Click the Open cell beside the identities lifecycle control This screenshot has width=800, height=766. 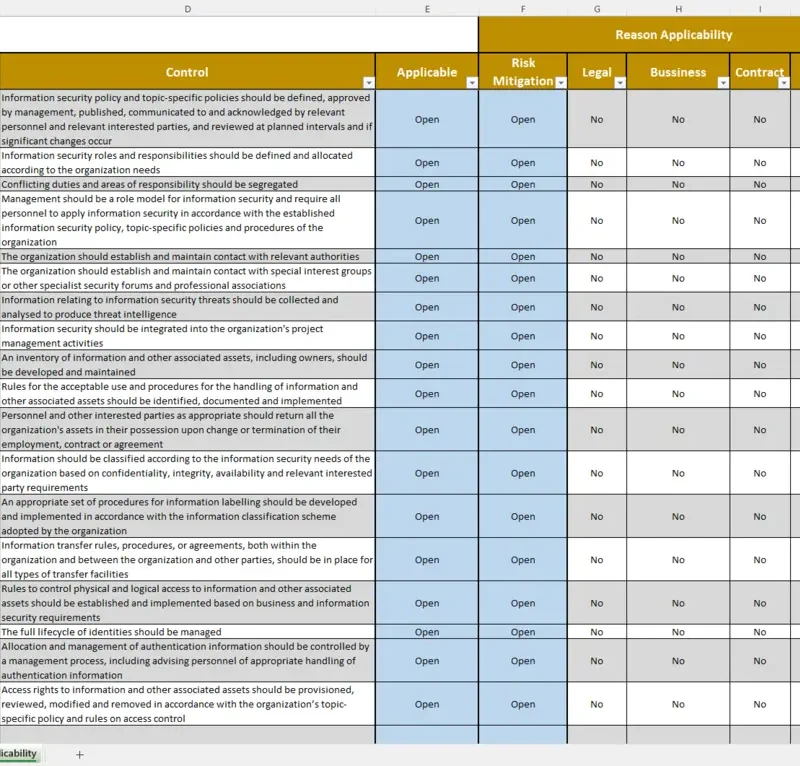tap(427, 632)
